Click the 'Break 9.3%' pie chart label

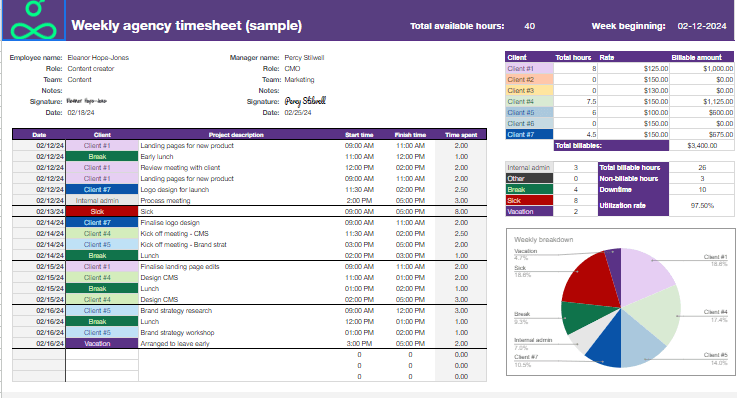522,318
